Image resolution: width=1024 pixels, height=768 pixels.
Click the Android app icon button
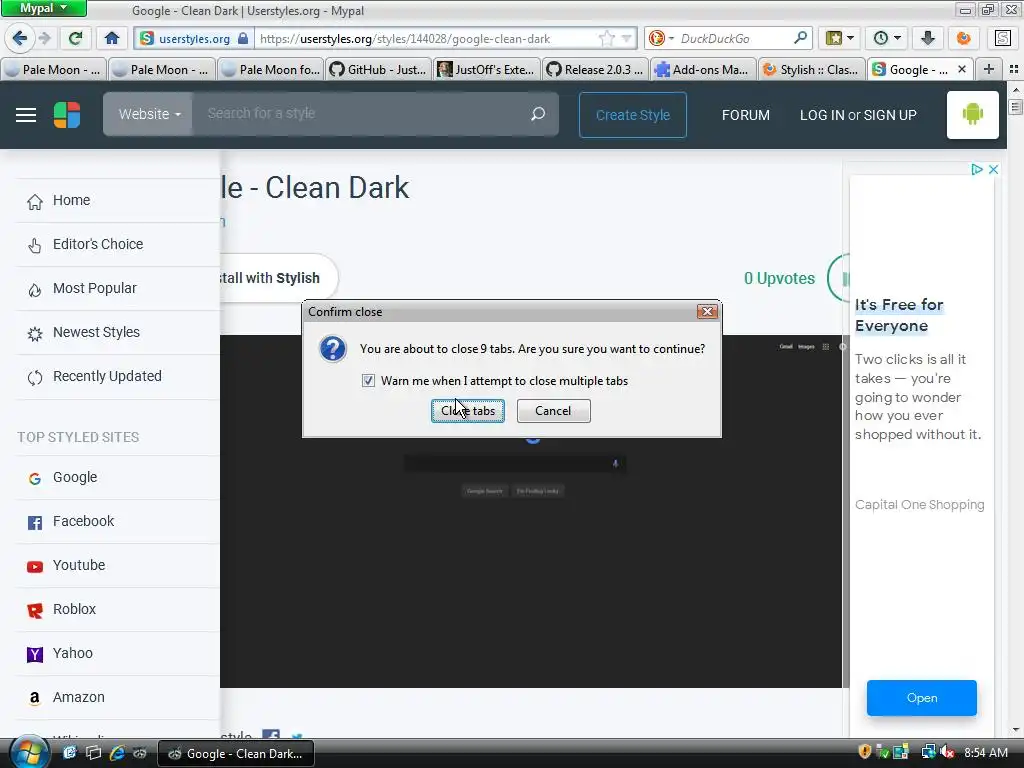972,115
